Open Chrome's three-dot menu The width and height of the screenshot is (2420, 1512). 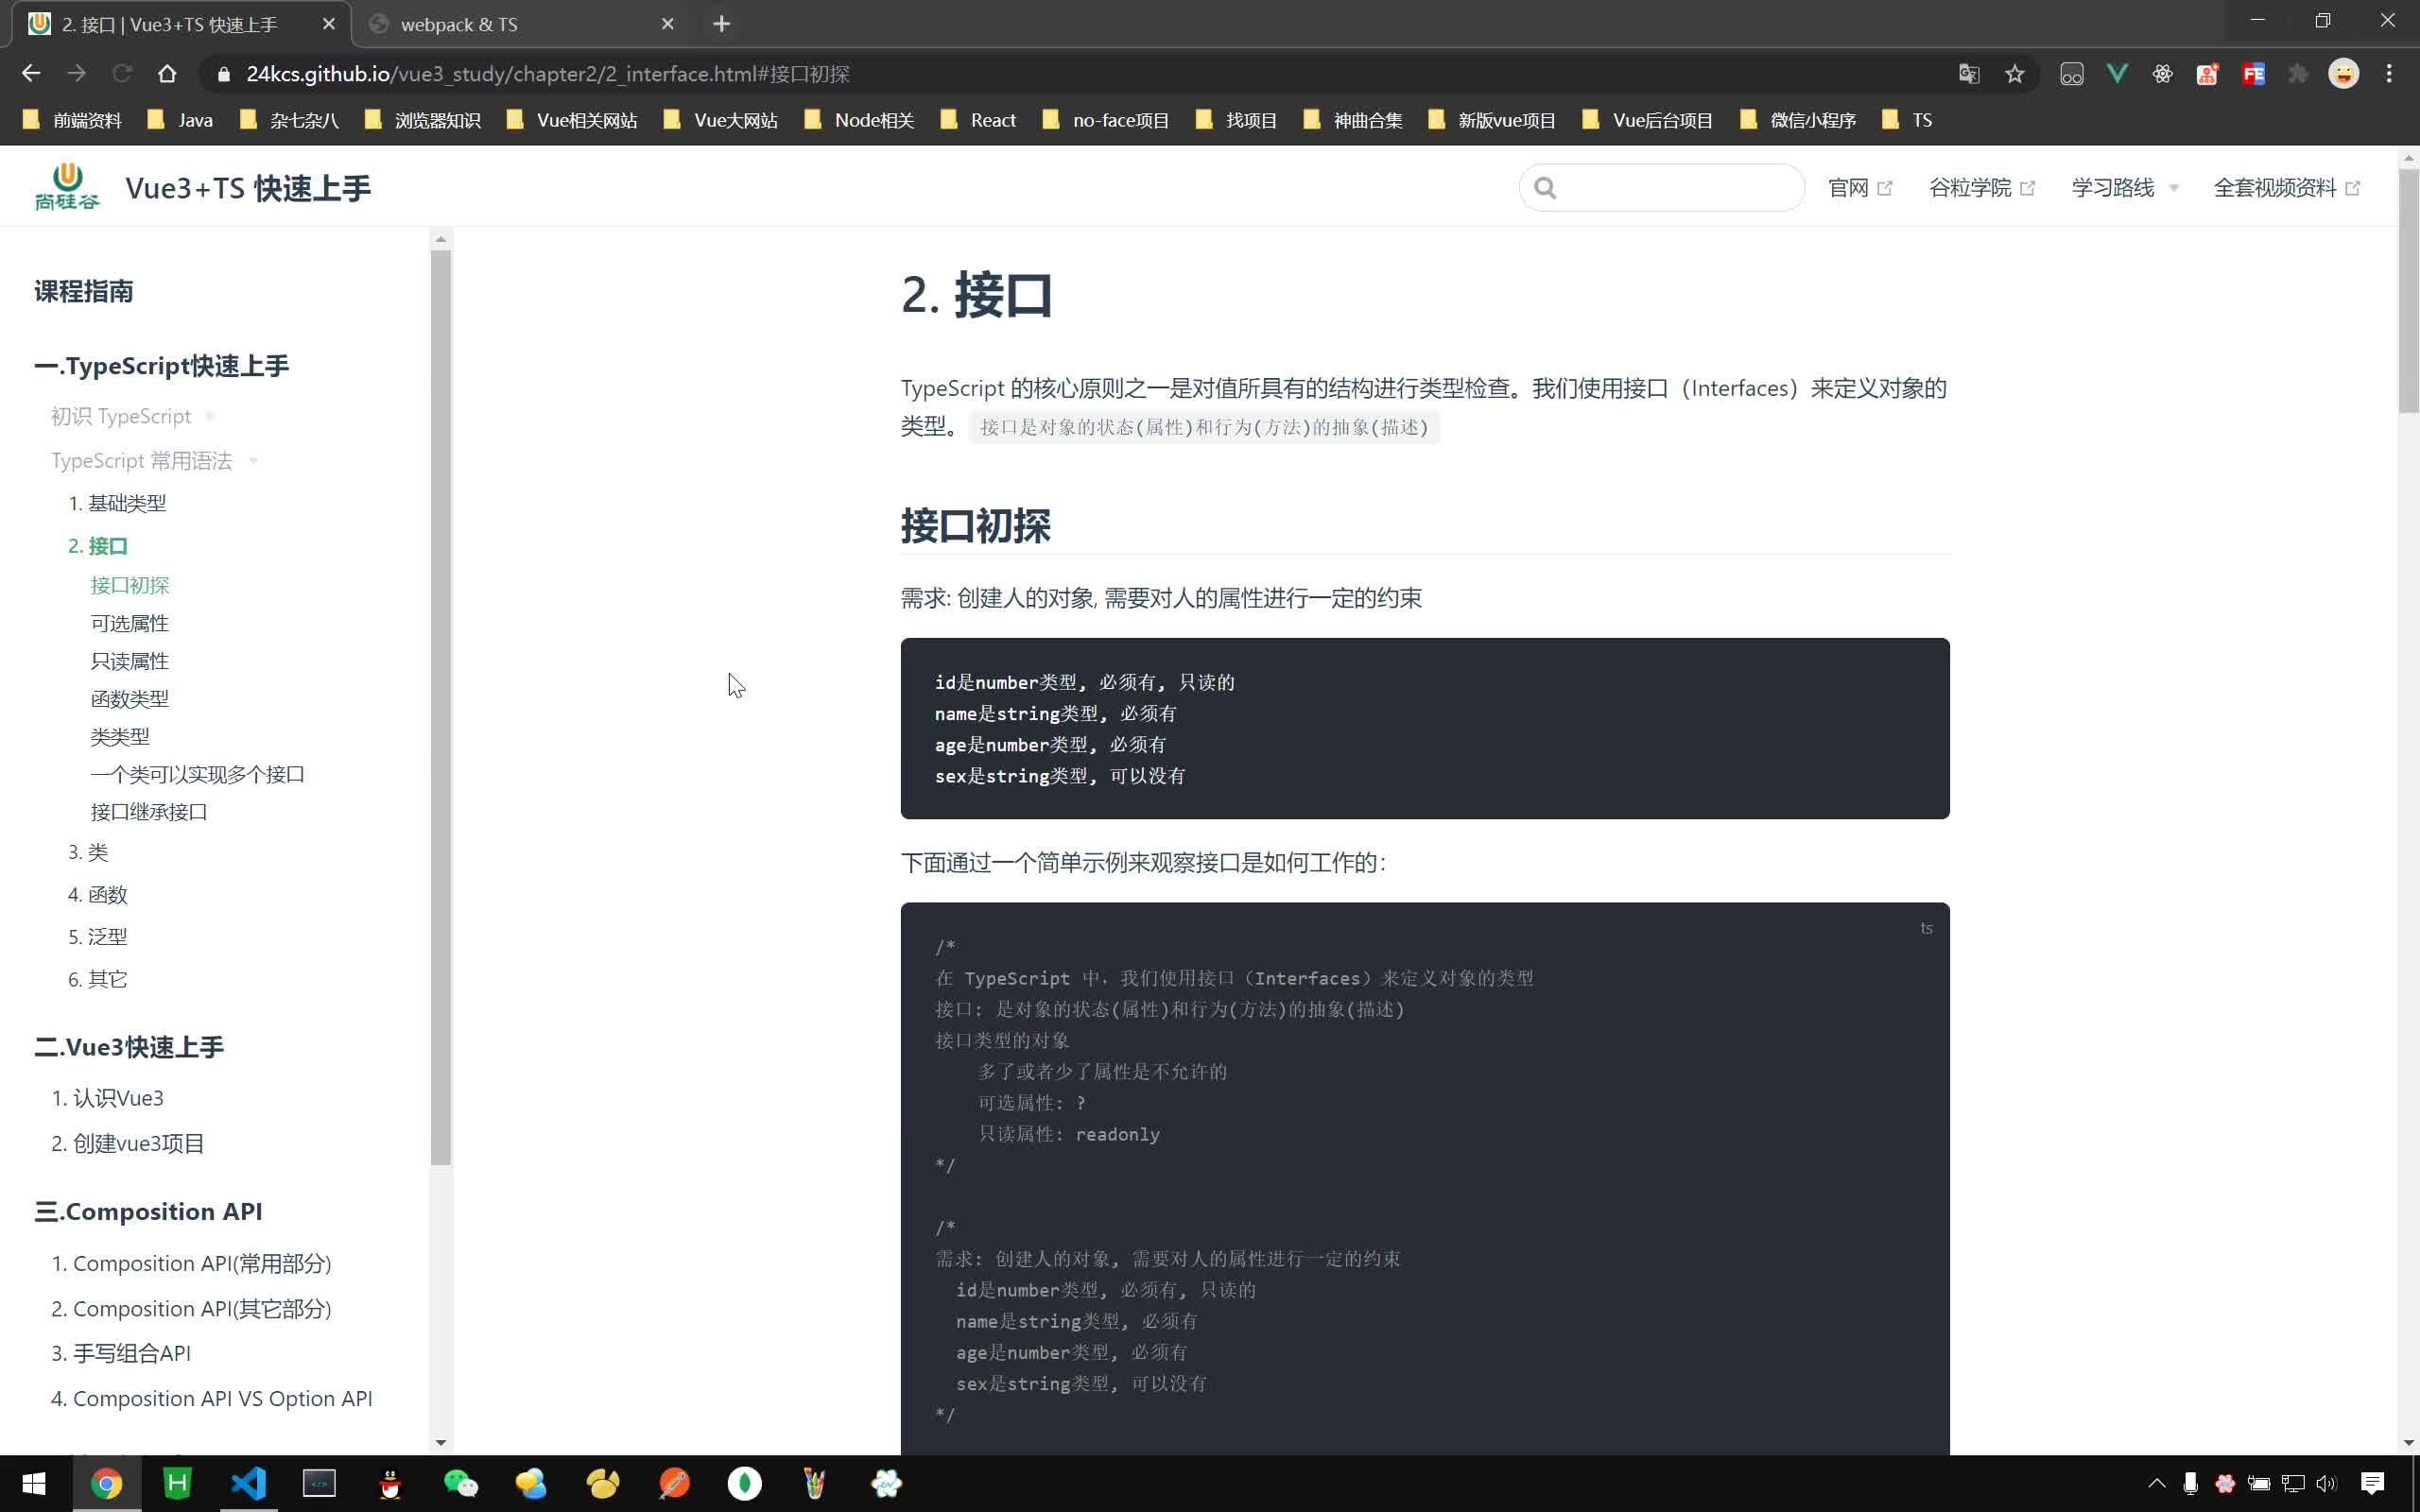2390,73
